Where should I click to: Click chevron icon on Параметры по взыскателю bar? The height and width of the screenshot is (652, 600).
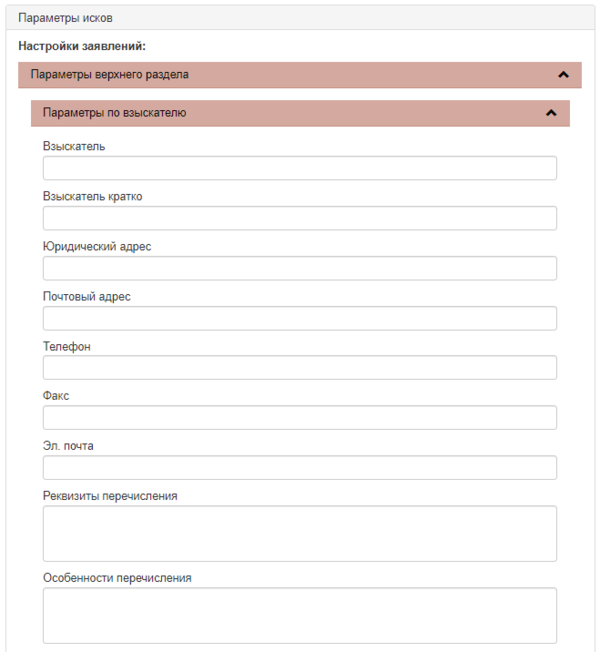click(550, 113)
